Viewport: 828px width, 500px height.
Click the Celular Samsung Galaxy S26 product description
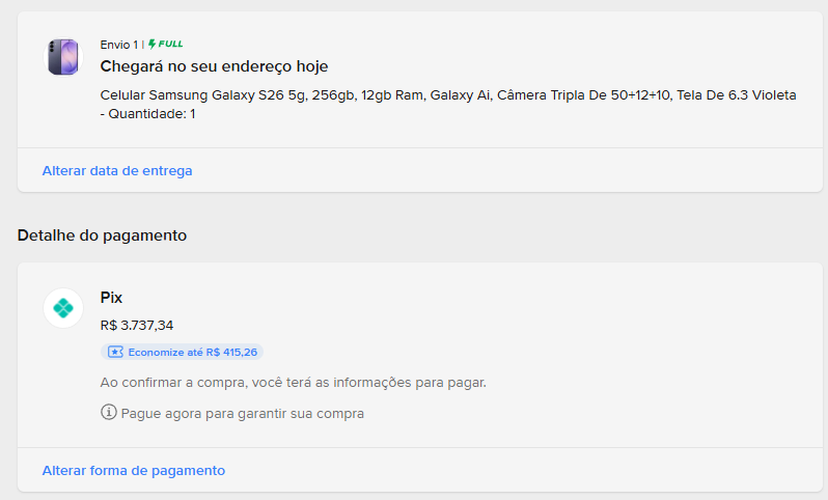[448, 104]
